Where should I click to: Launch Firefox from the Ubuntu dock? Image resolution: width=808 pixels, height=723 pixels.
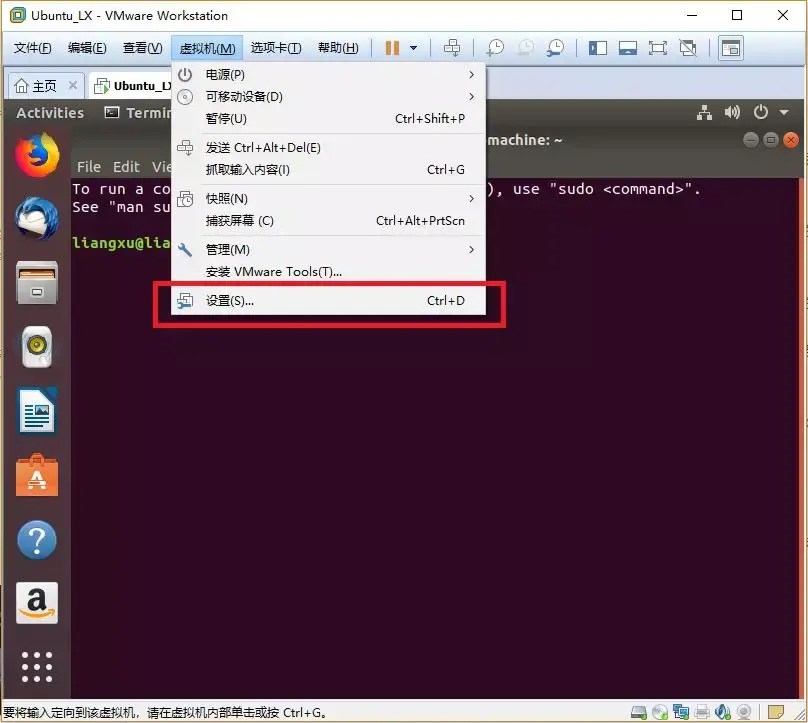(37, 155)
